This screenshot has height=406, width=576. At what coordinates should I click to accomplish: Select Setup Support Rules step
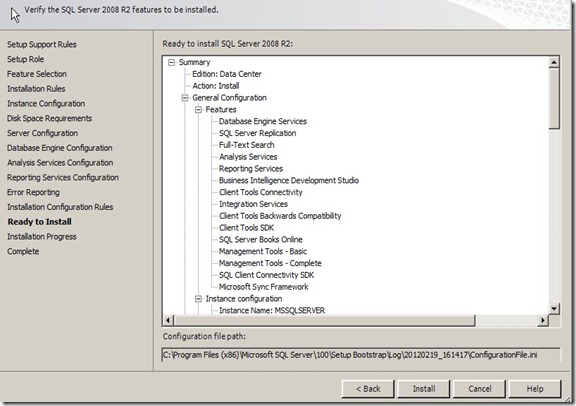tap(42, 44)
